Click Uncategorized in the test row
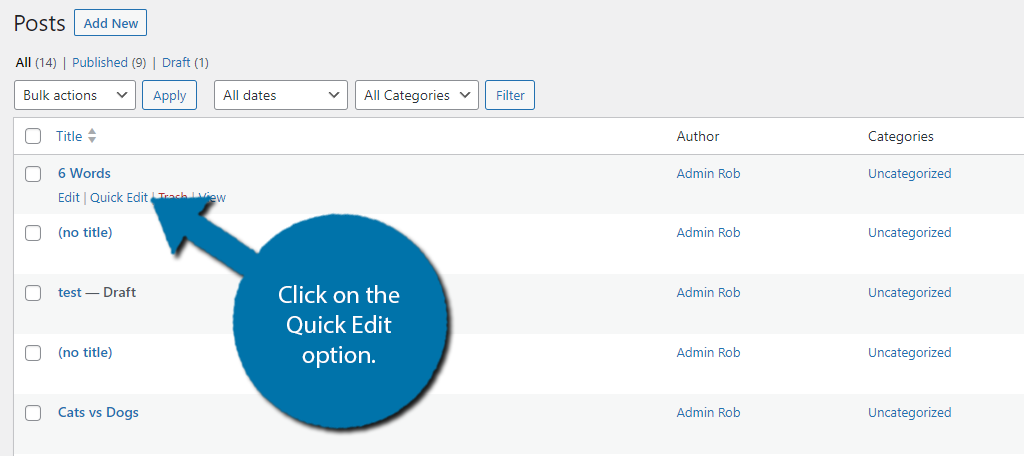This screenshot has width=1024, height=456. coord(910,293)
